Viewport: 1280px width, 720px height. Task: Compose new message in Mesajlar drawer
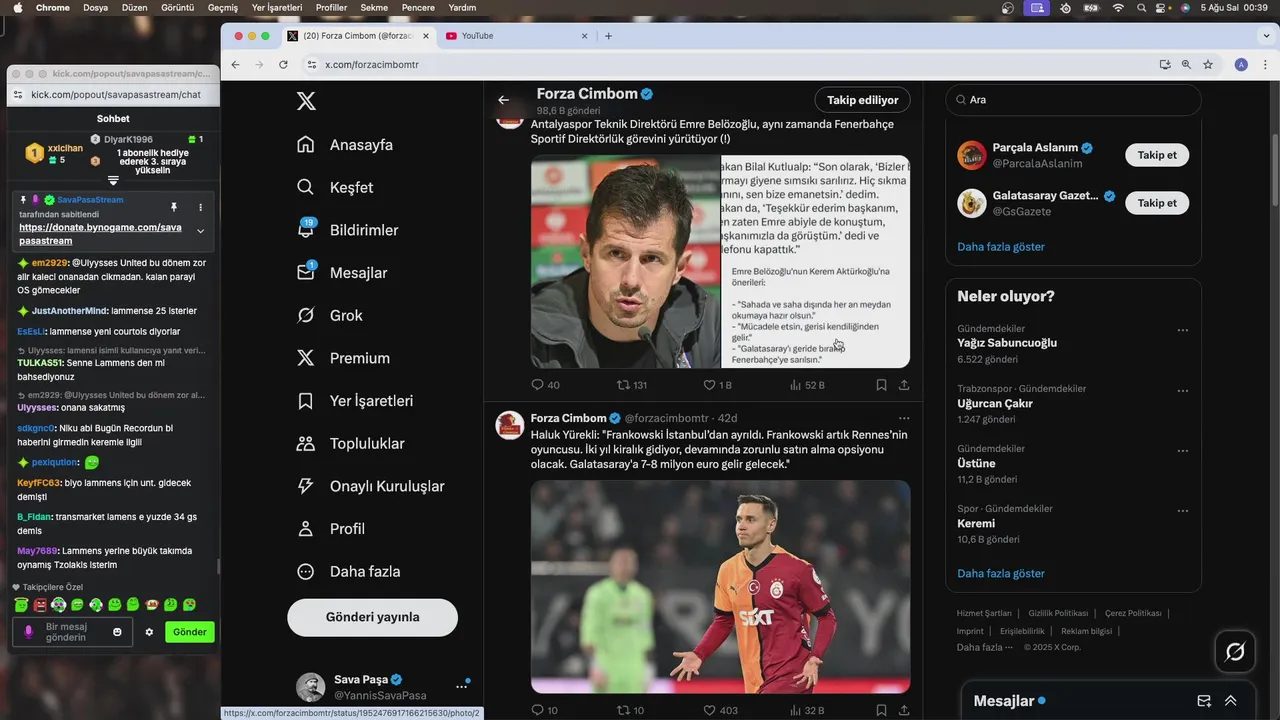click(1204, 701)
